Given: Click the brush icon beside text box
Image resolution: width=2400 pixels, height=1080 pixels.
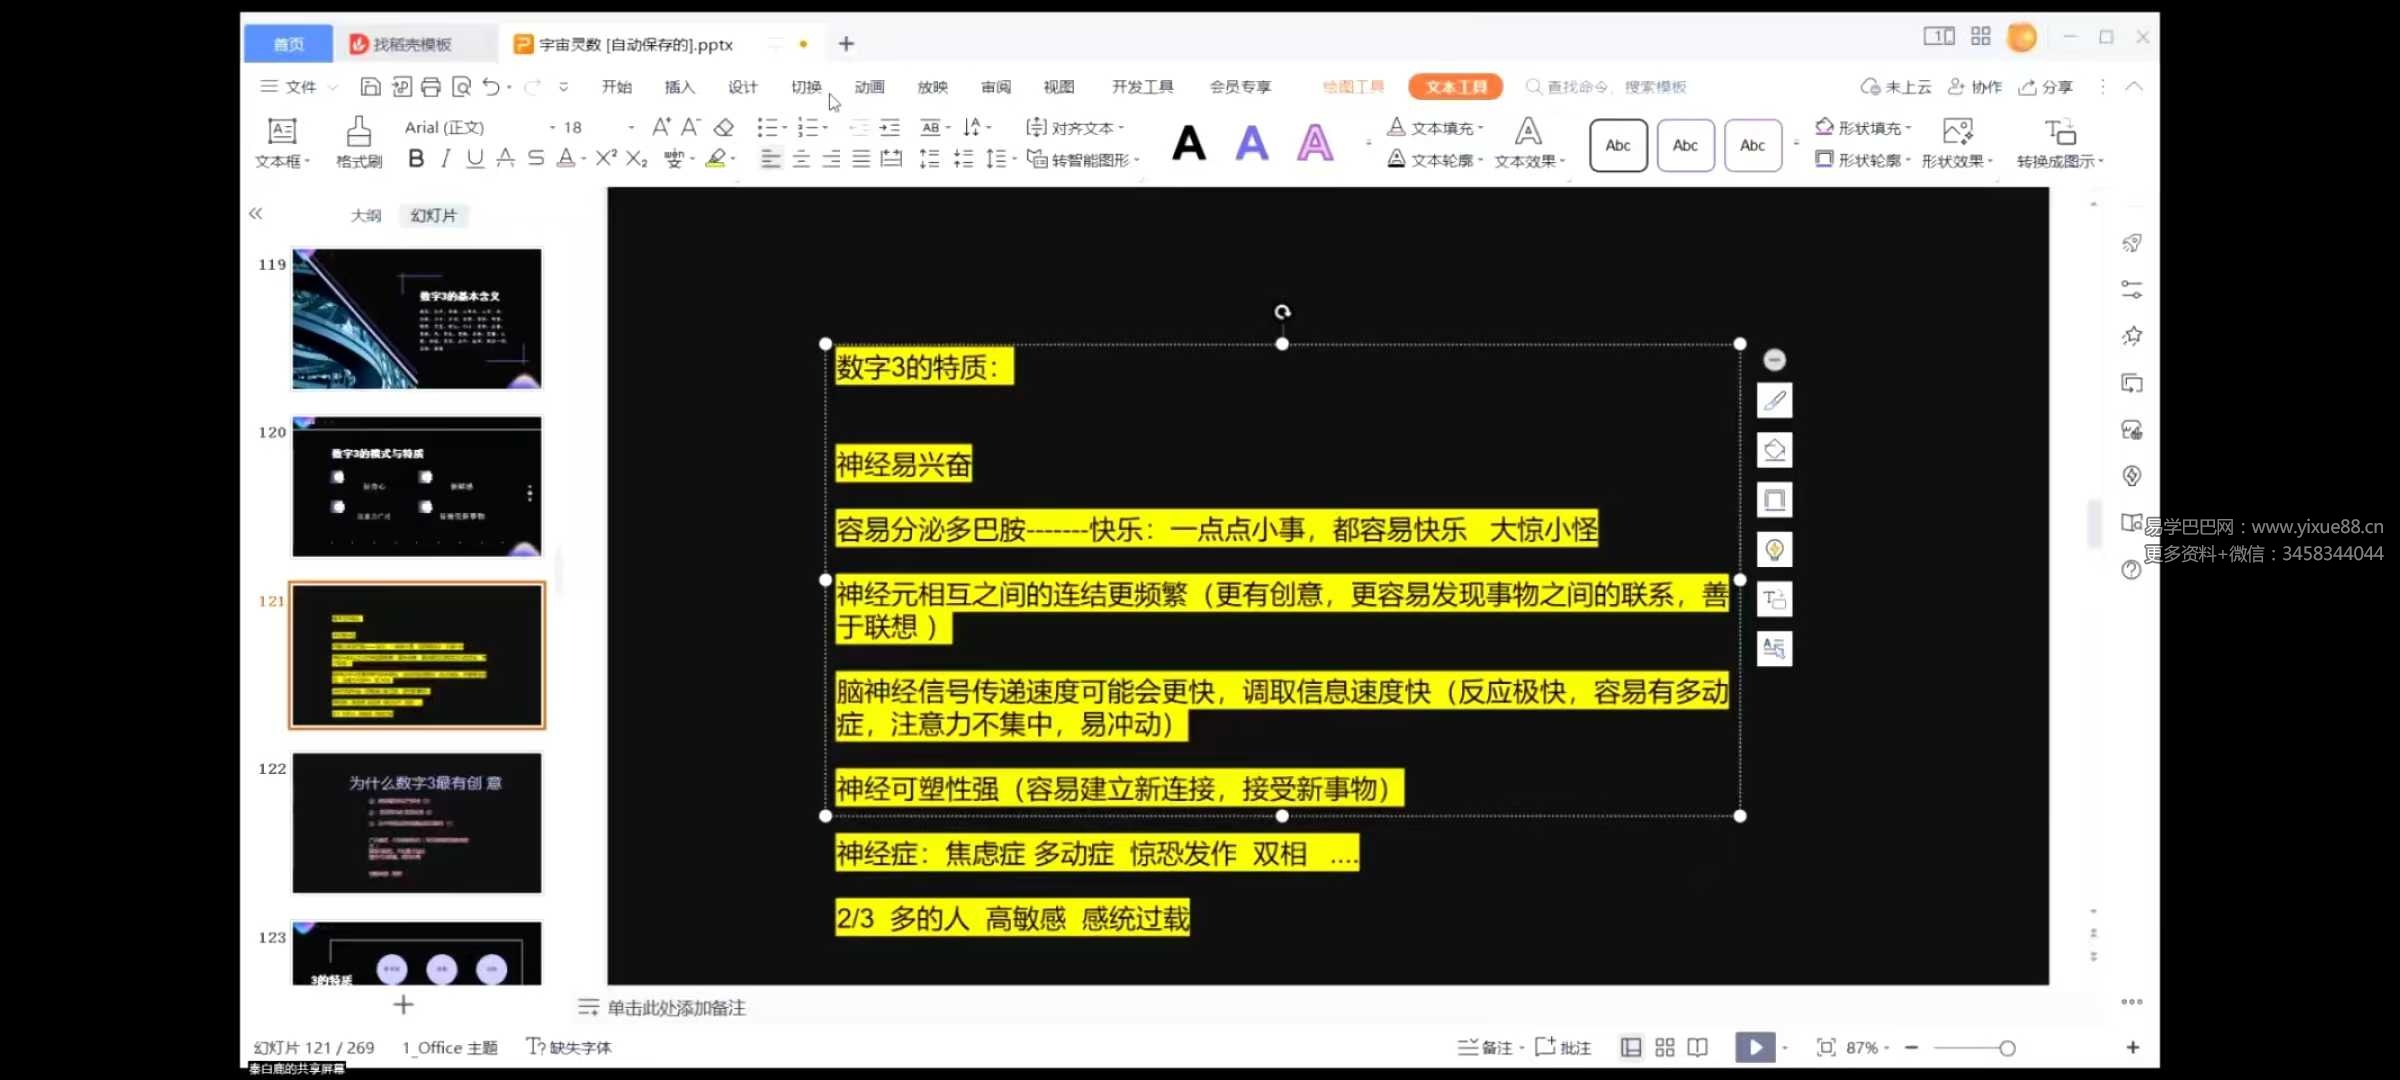Looking at the screenshot, I should tap(1774, 401).
